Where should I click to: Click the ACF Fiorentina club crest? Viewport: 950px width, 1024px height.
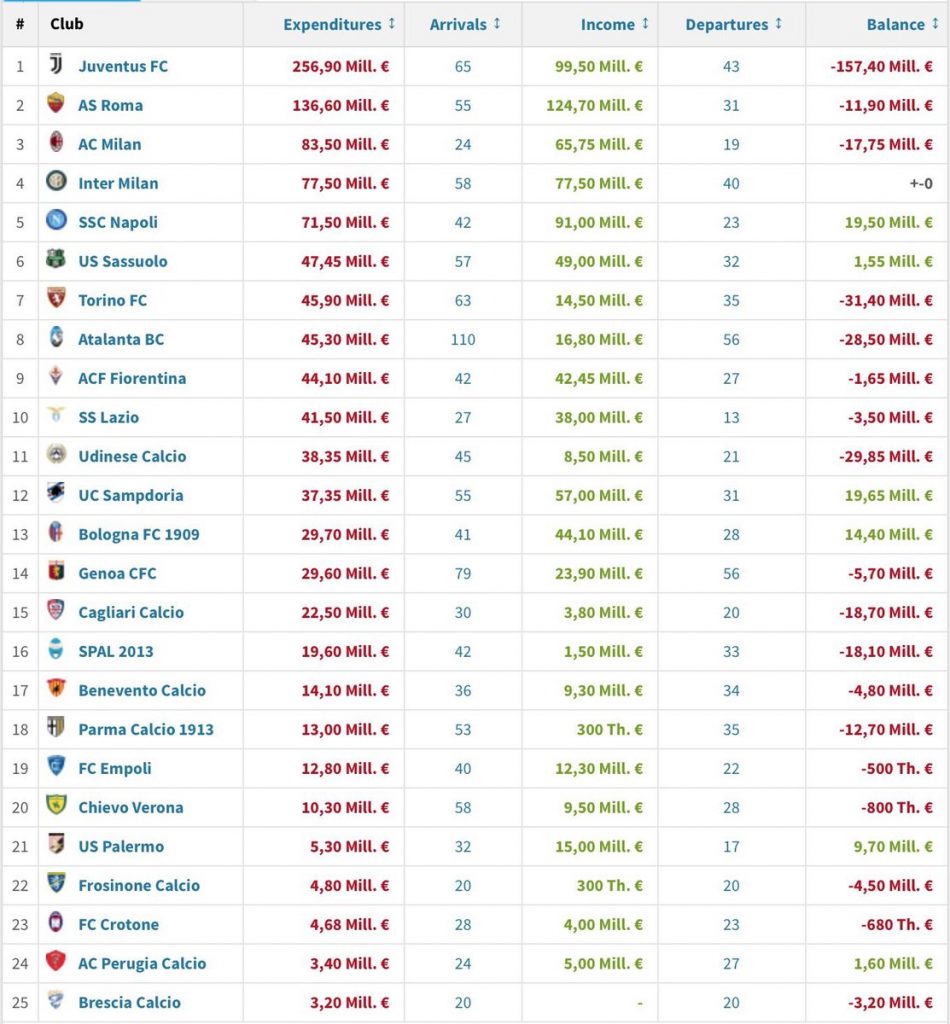click(56, 376)
